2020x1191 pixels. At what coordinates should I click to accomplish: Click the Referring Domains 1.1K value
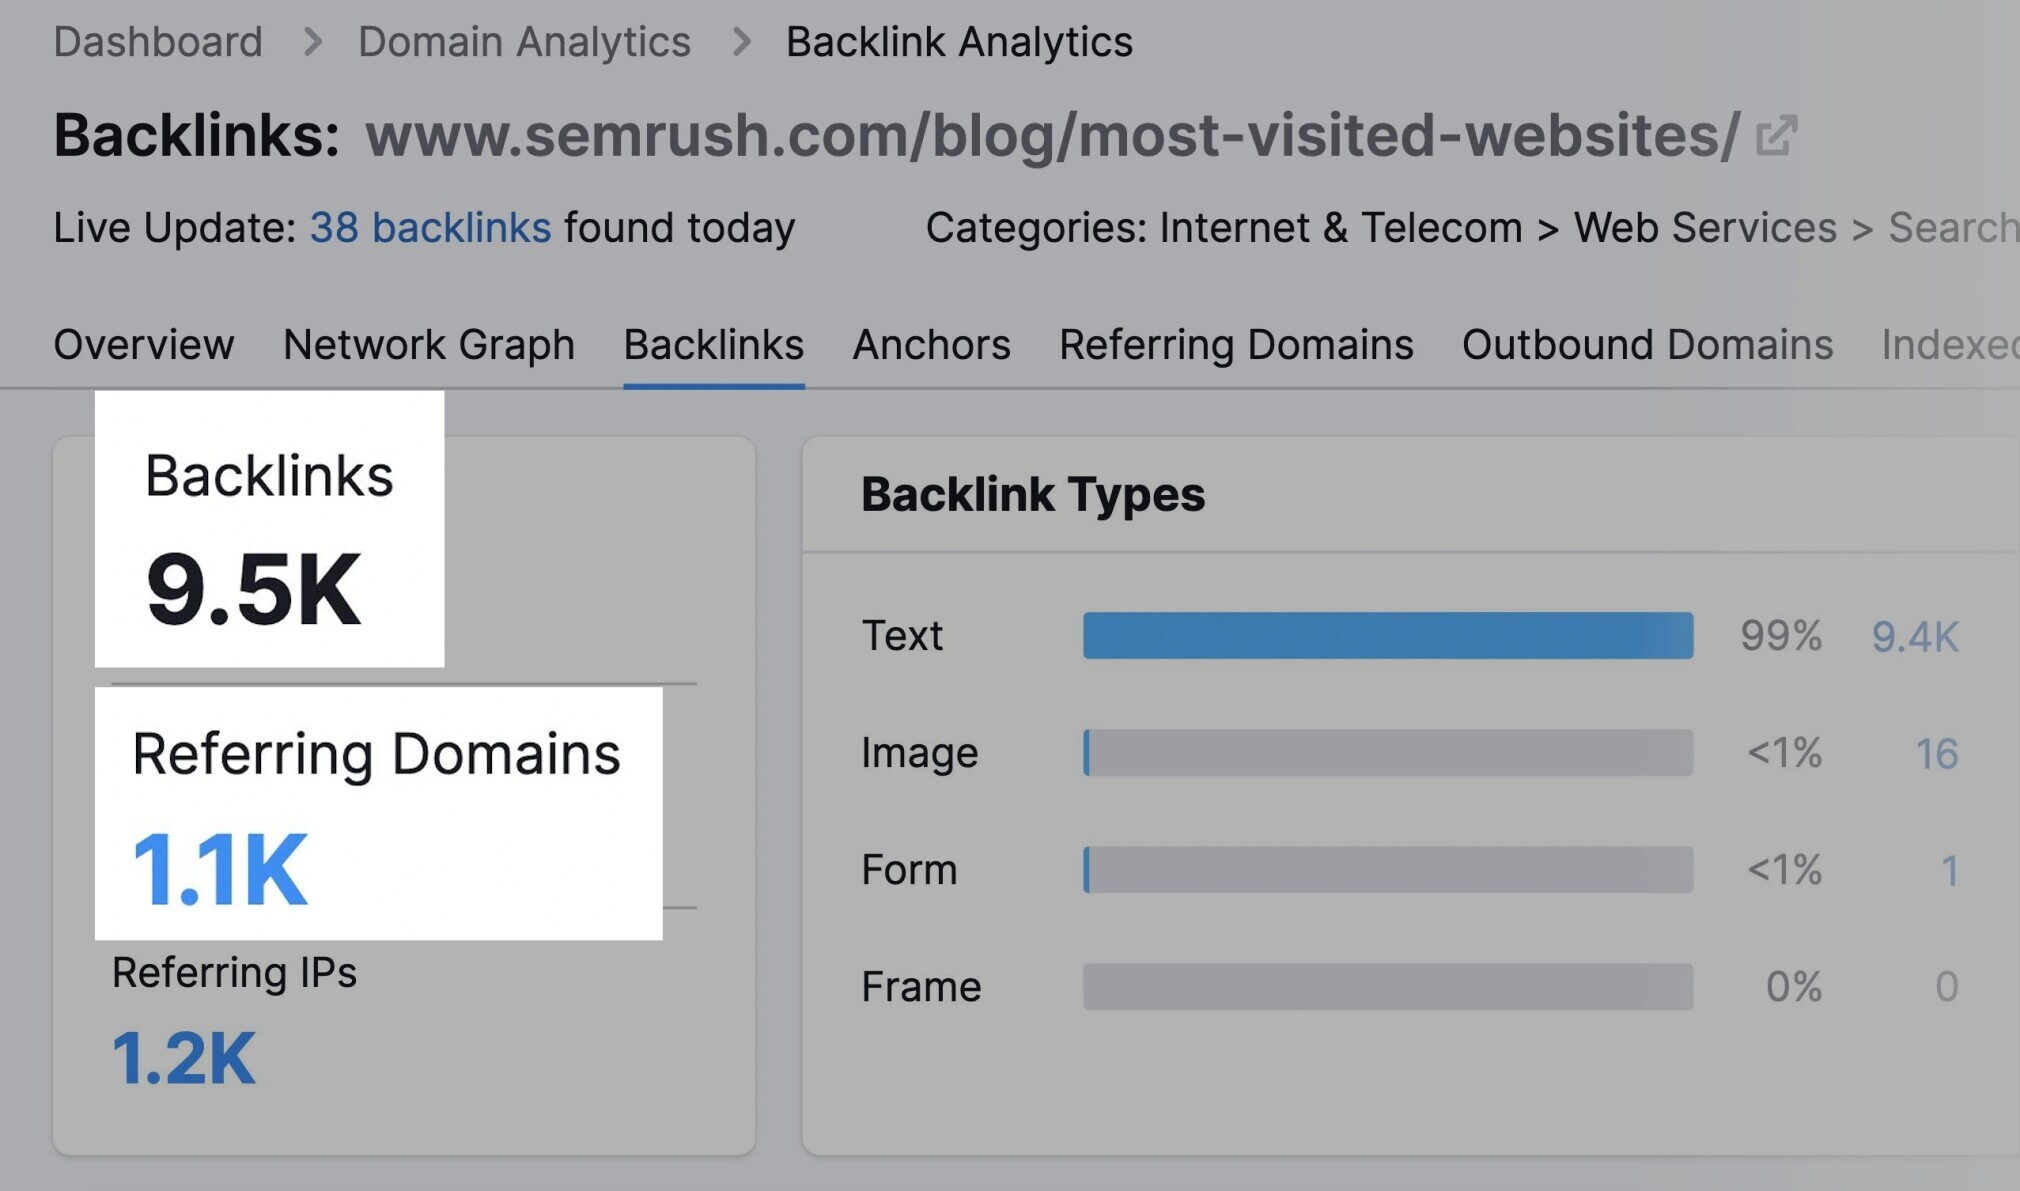tap(220, 870)
